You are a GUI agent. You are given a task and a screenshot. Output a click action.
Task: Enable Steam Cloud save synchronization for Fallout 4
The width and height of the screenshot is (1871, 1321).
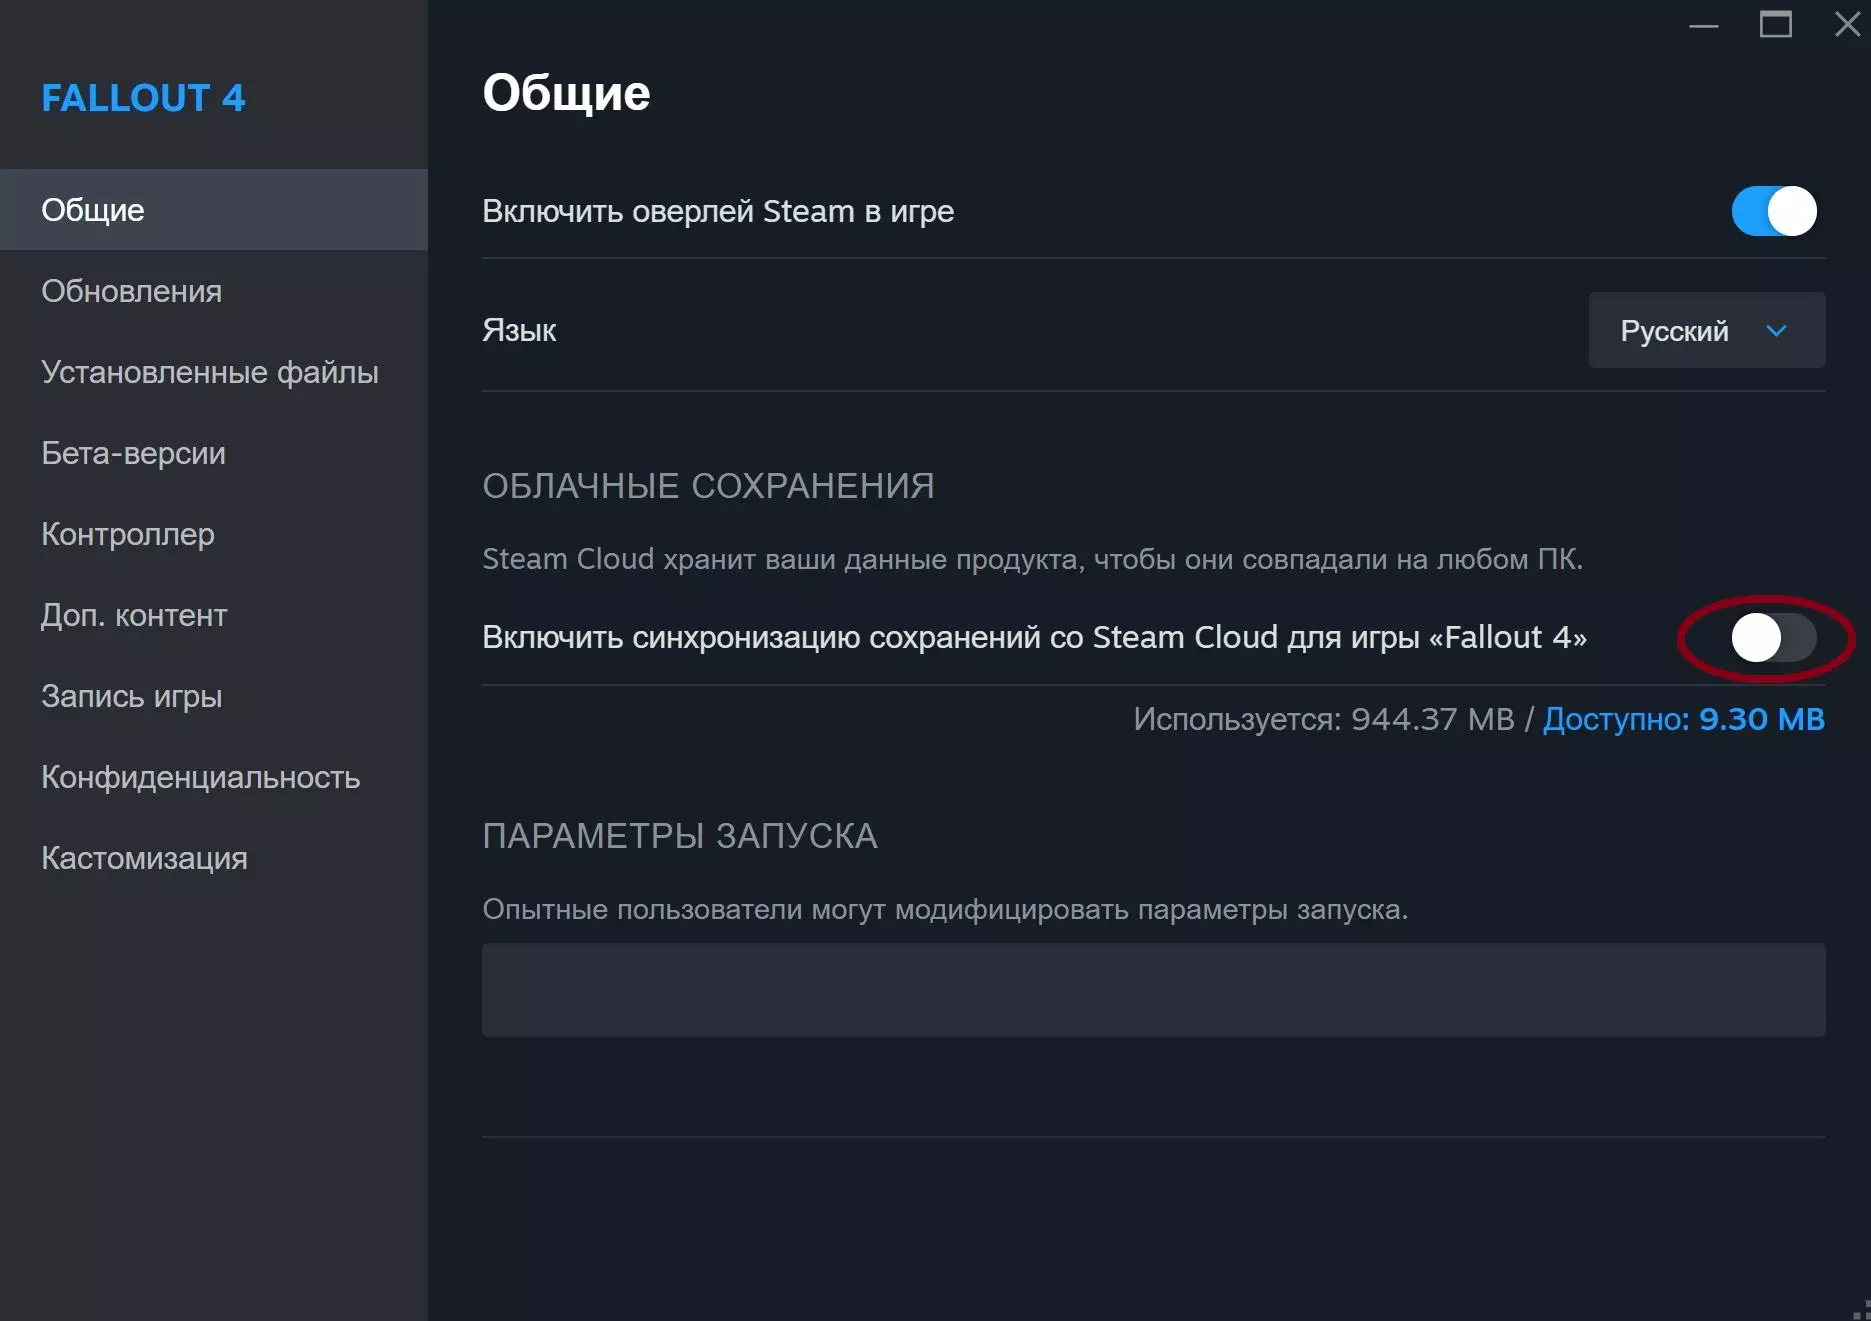tap(1773, 638)
